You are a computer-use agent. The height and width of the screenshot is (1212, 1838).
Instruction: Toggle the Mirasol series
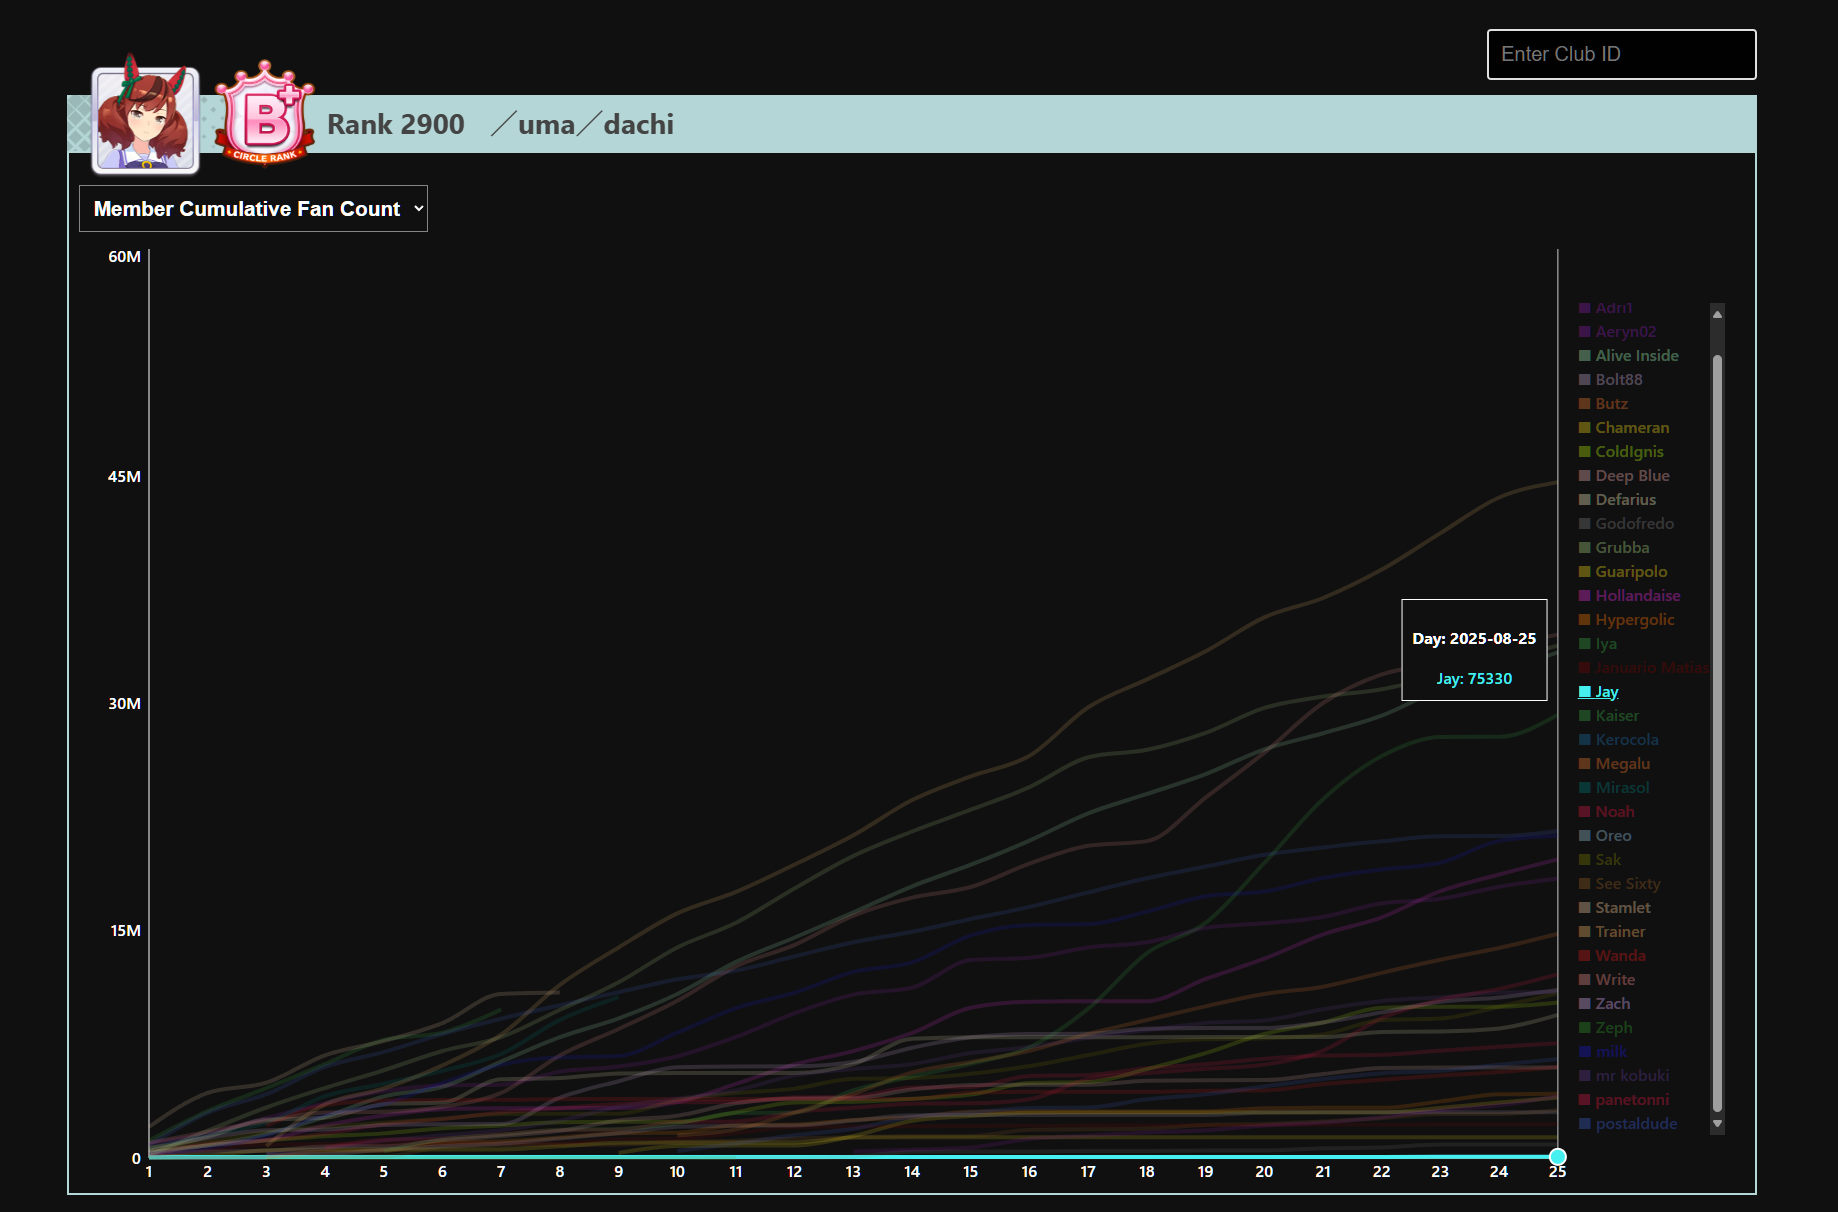(1614, 788)
